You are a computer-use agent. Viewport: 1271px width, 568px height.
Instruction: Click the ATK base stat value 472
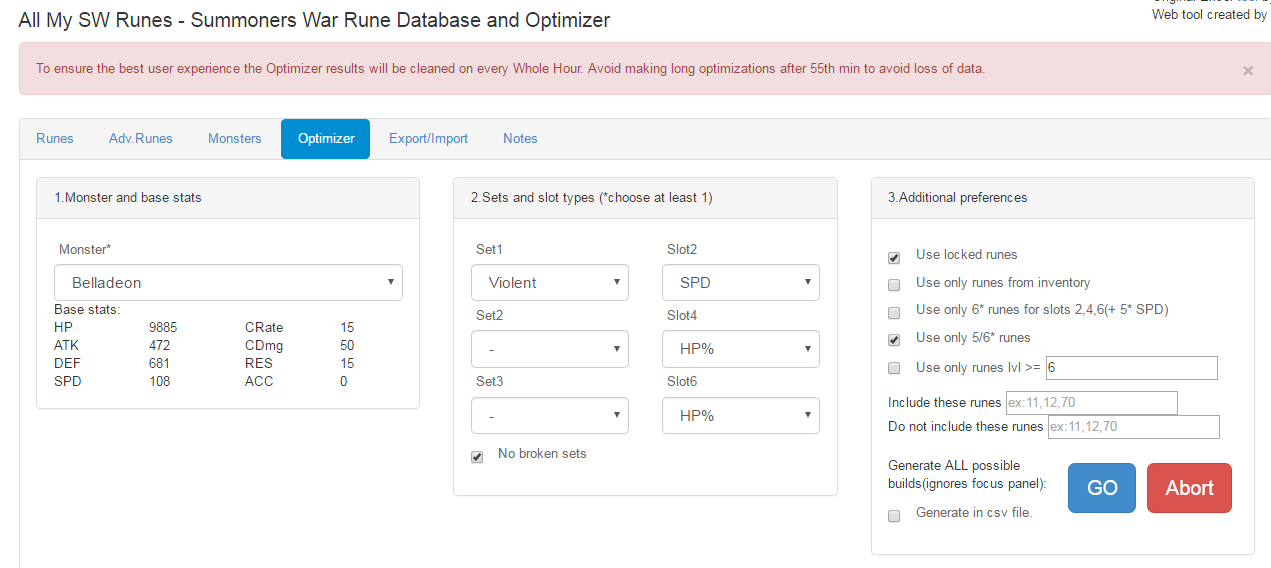pos(159,346)
